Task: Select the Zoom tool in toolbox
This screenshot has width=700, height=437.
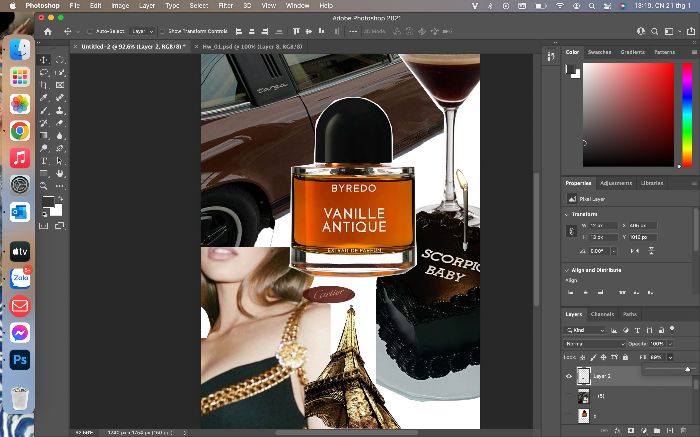Action: point(44,186)
